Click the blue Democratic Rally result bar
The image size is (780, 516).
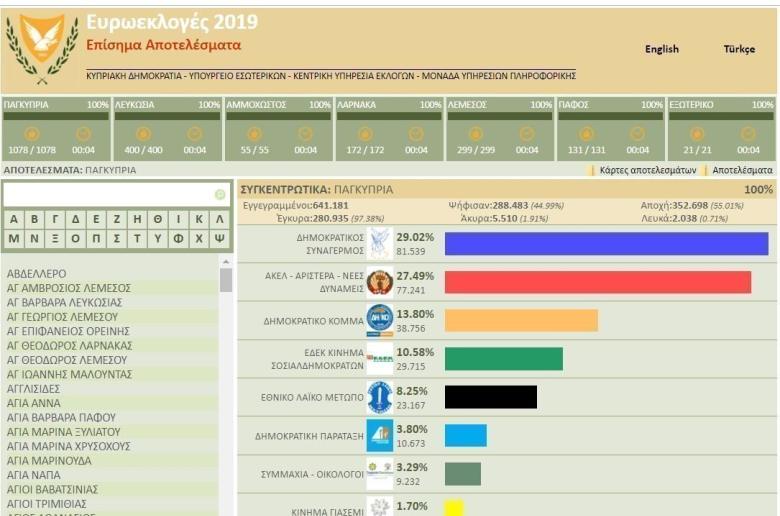pos(606,244)
